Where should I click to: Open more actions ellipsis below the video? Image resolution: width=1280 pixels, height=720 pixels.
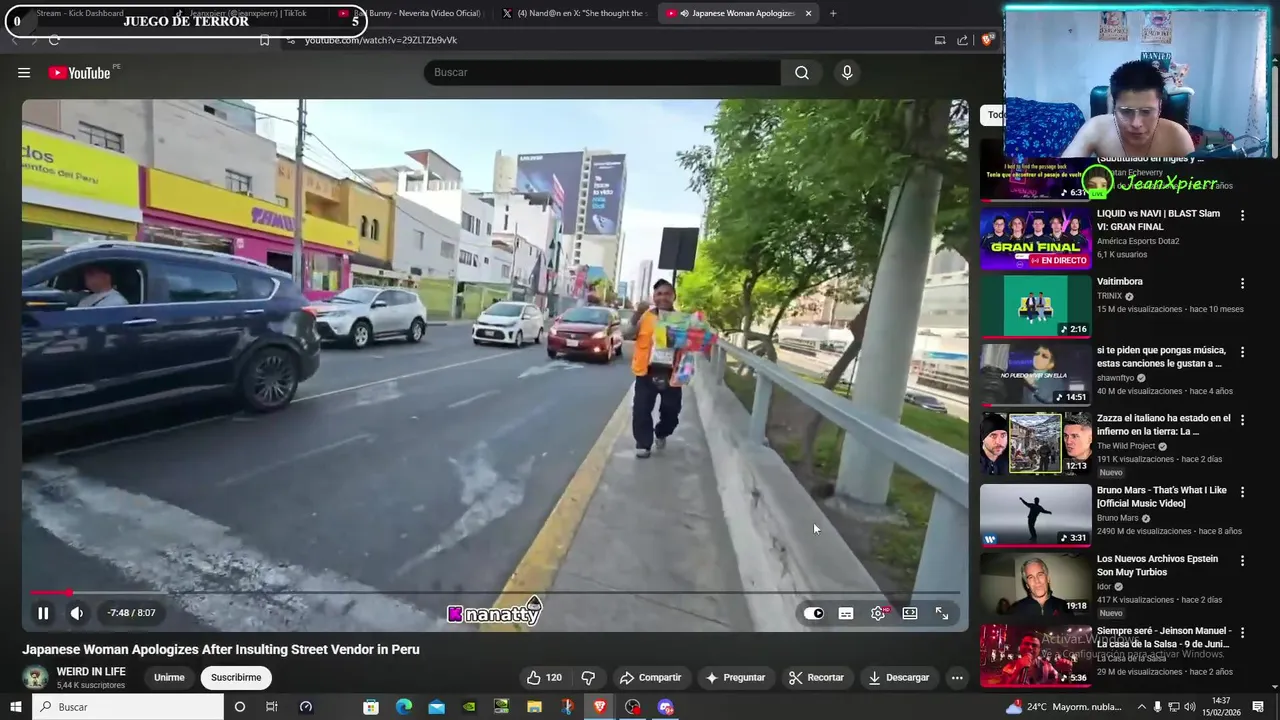pos(957,677)
